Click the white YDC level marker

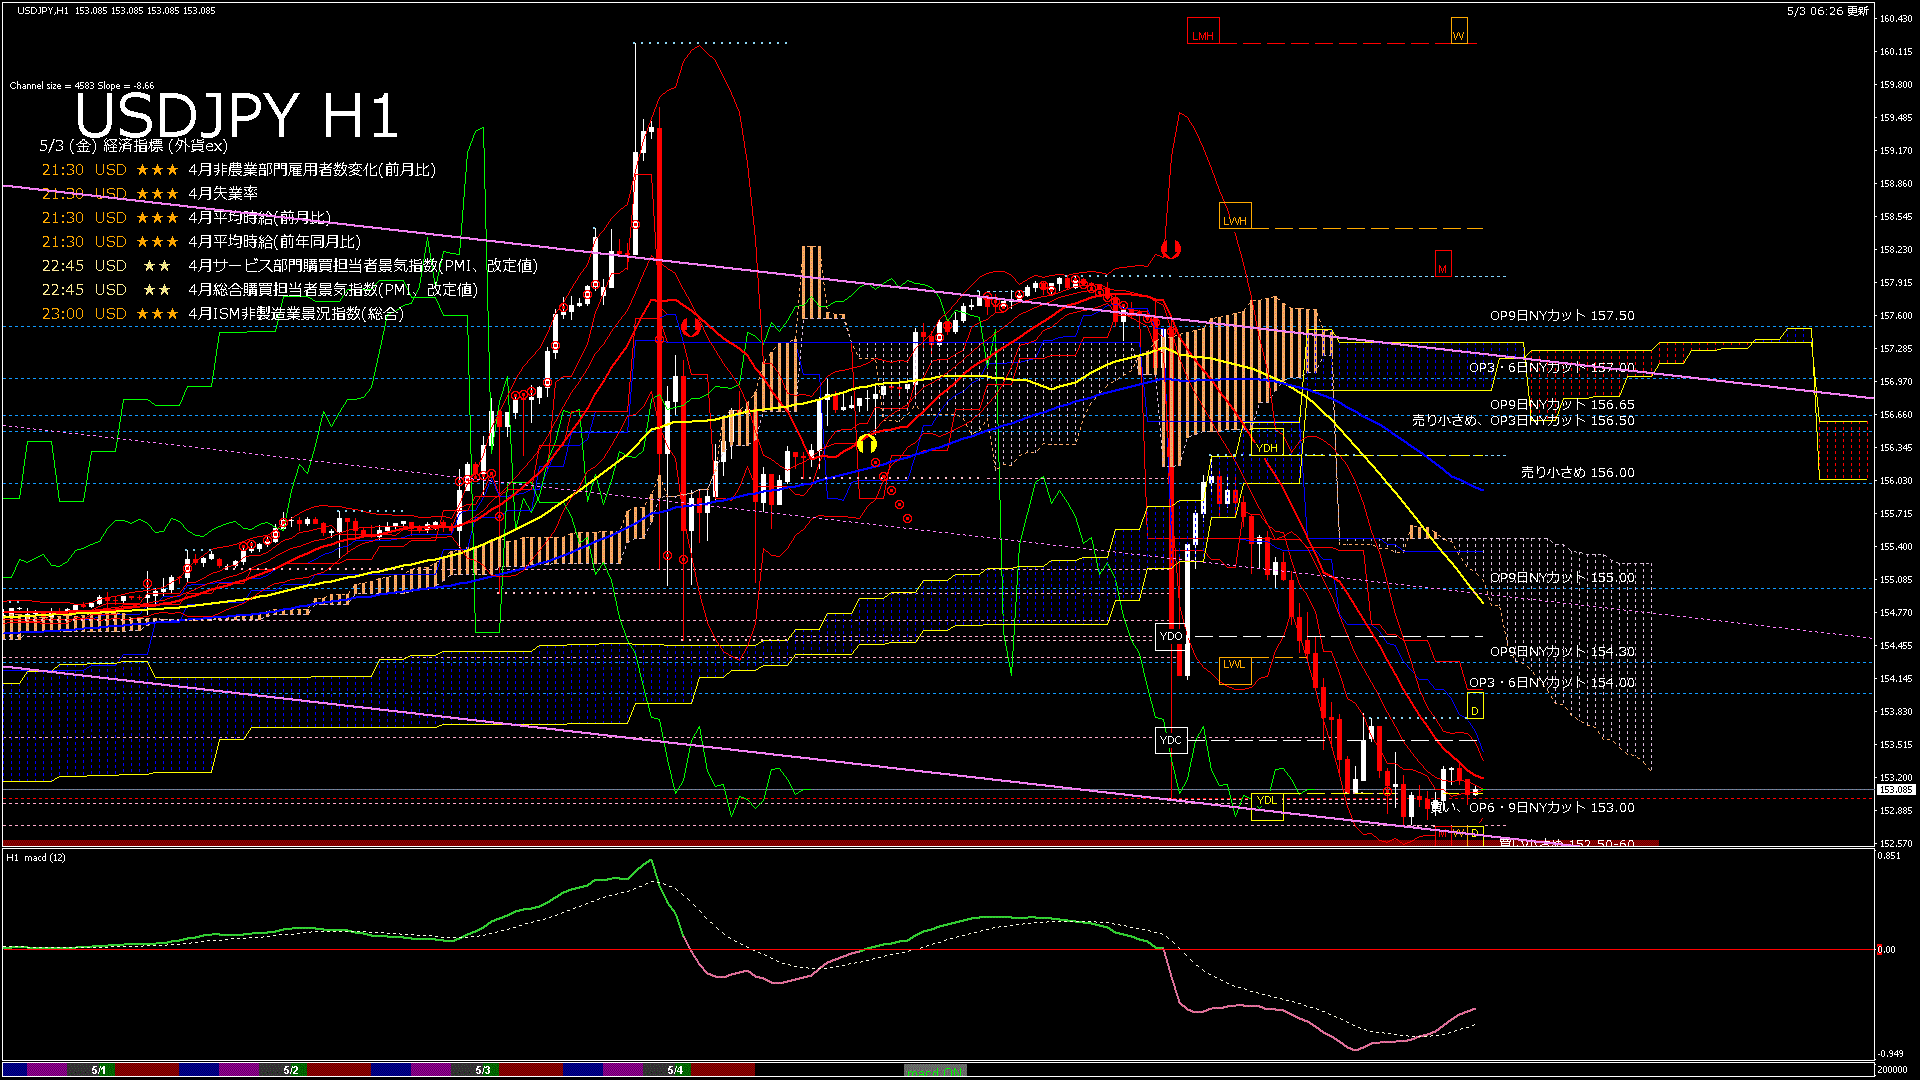pyautogui.click(x=1171, y=740)
